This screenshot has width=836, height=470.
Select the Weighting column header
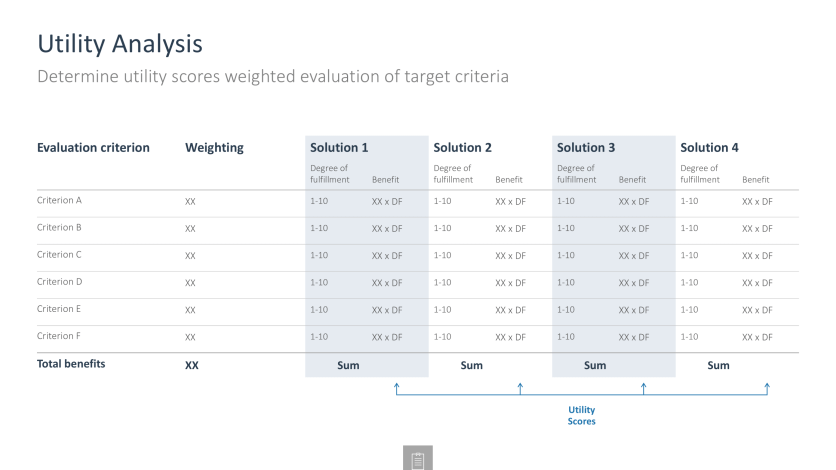214,148
